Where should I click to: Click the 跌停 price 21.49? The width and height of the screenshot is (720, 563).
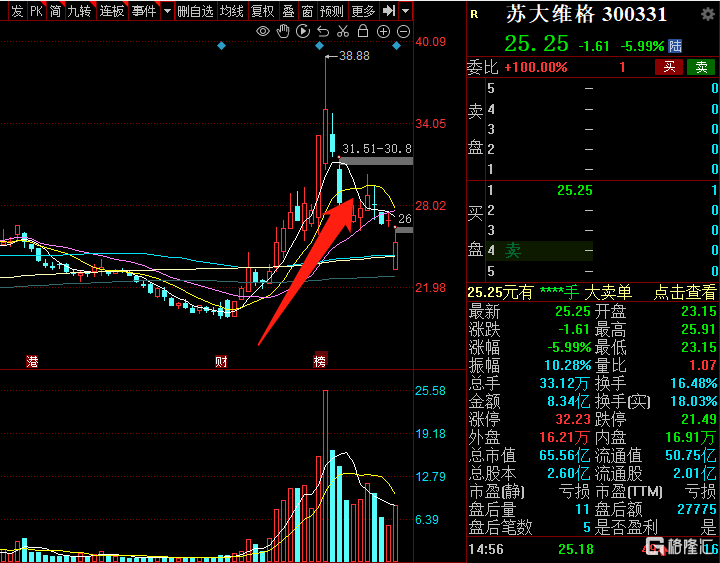tap(699, 419)
